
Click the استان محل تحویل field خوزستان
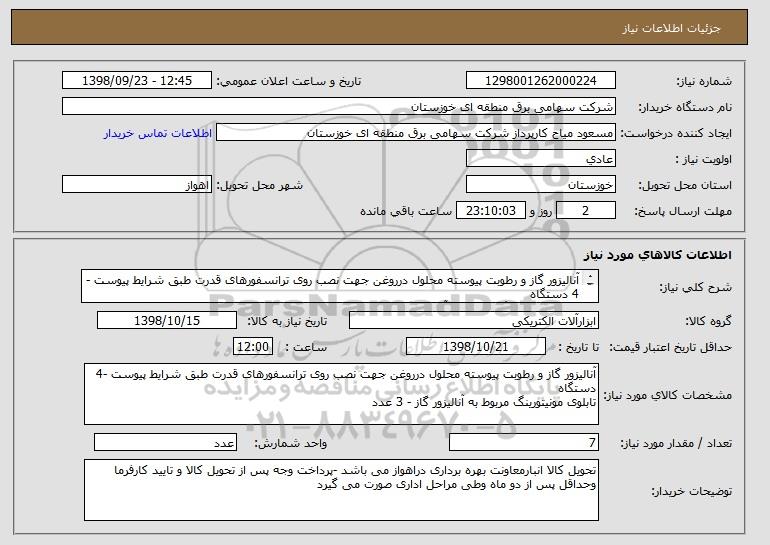tap(541, 185)
